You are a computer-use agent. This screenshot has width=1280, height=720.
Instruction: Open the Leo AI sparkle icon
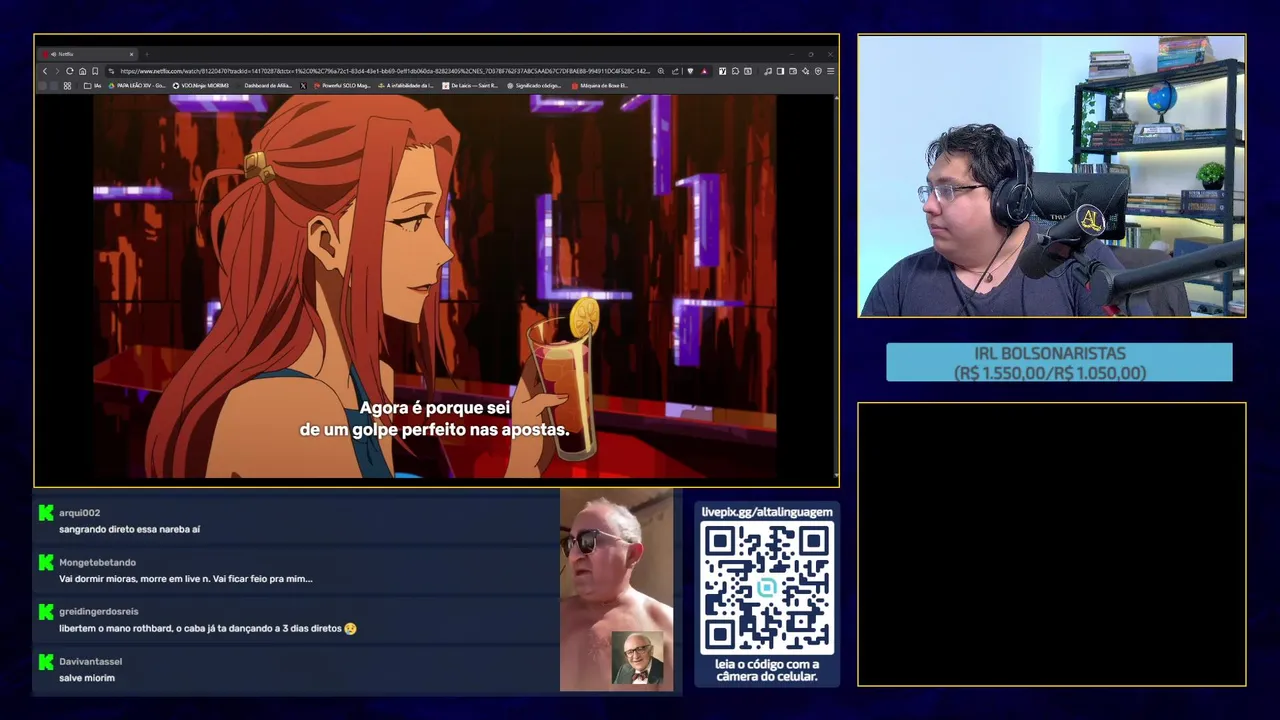tap(806, 71)
